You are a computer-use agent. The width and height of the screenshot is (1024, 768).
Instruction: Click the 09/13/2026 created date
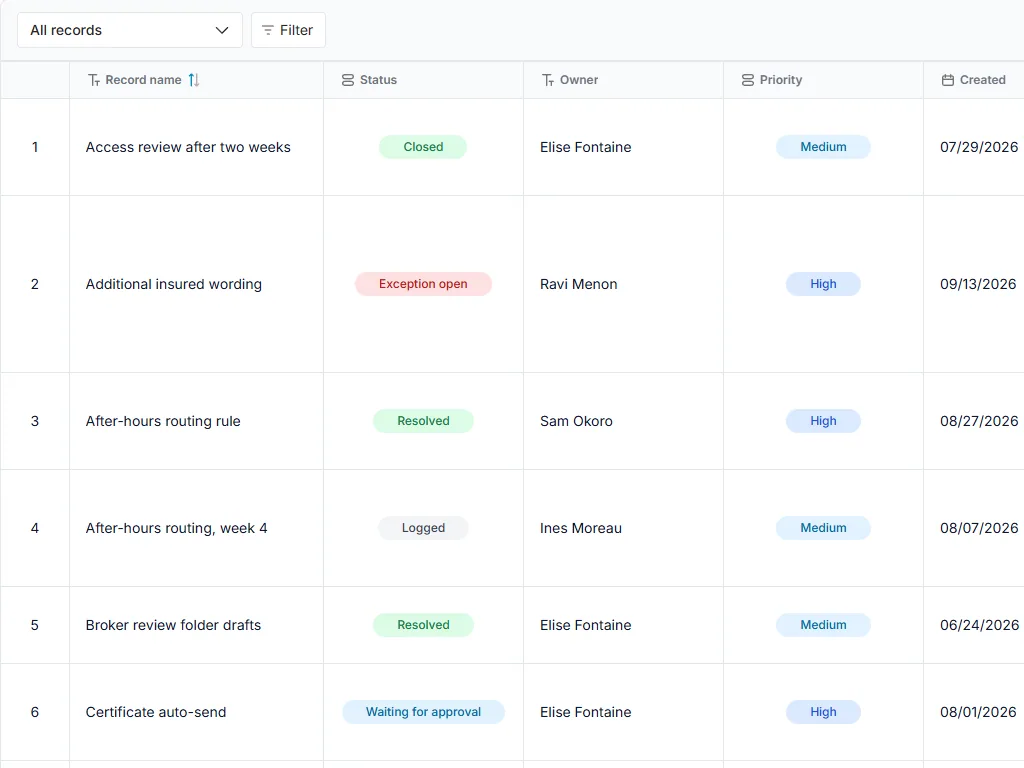tap(978, 284)
